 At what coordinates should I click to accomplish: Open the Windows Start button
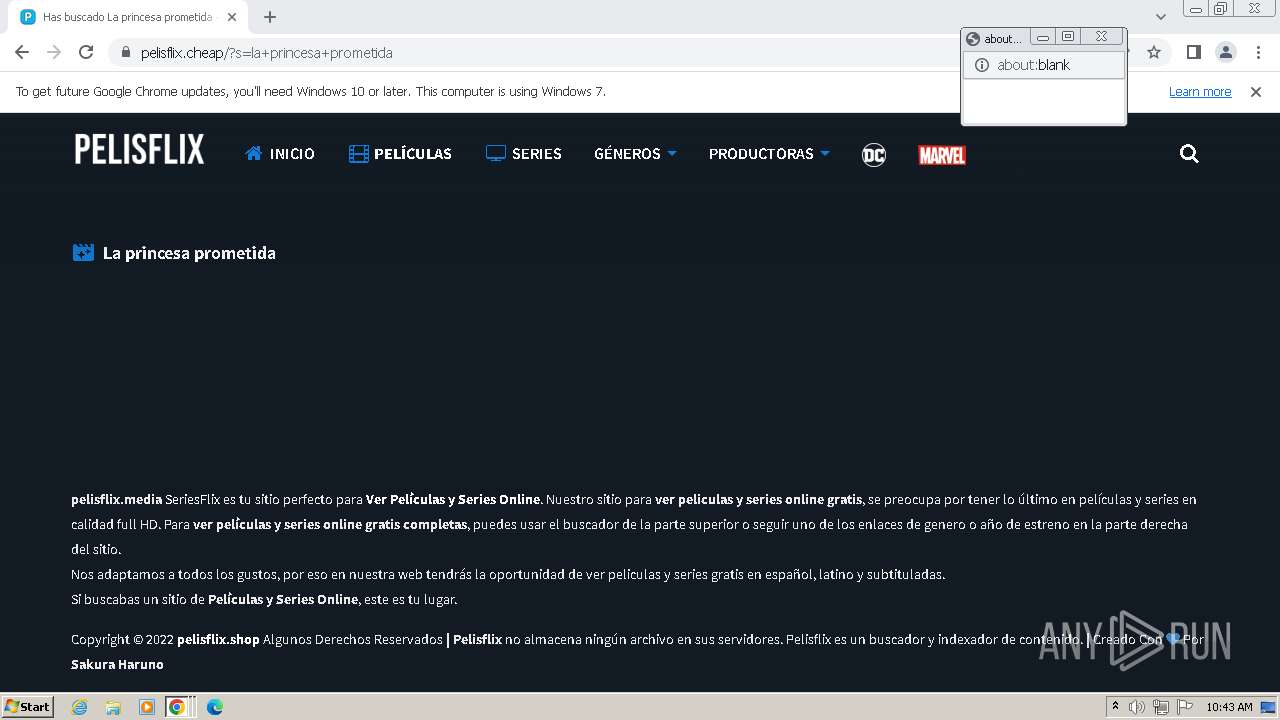pyautogui.click(x=28, y=706)
